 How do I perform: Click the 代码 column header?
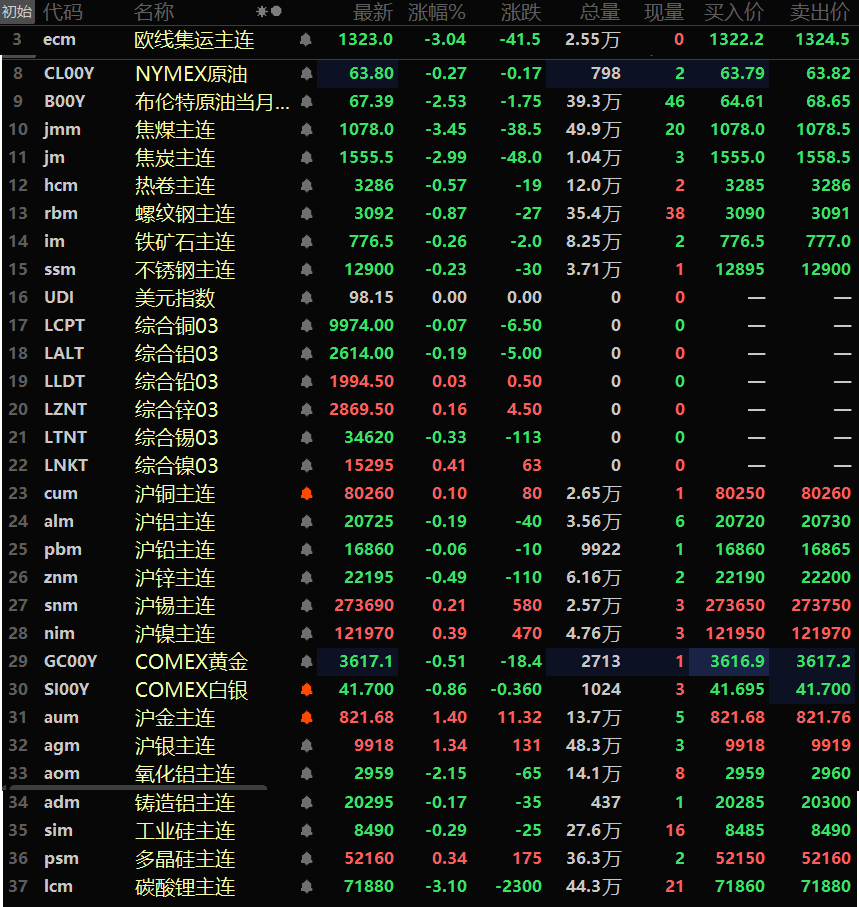click(x=63, y=12)
